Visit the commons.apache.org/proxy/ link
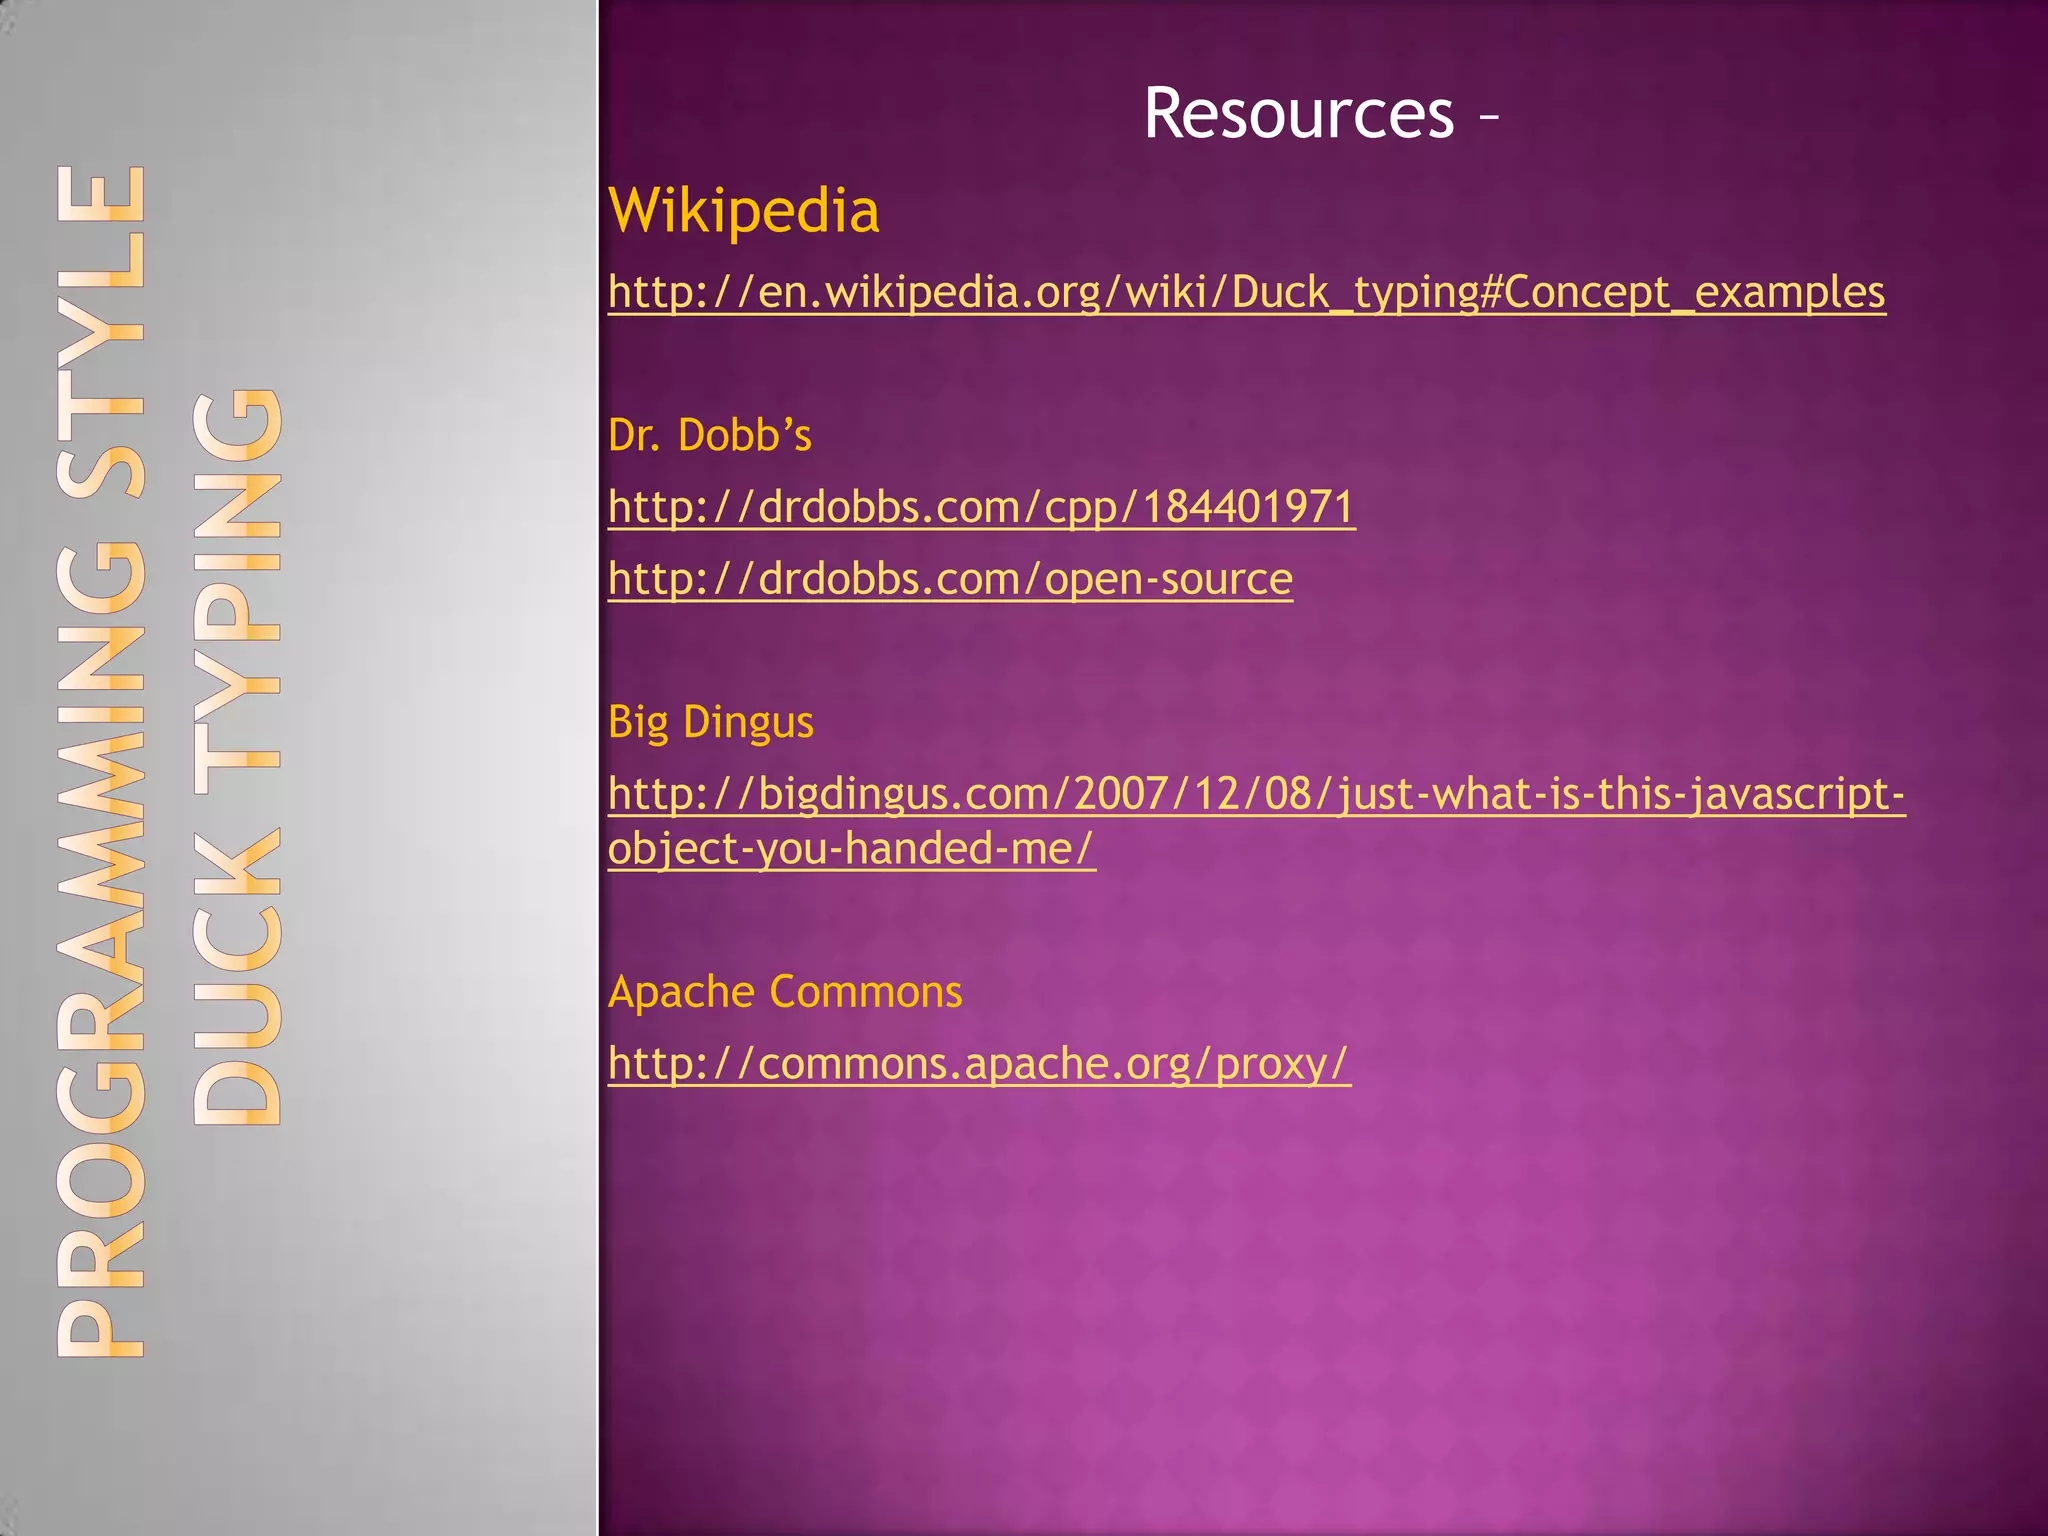2048x1536 pixels. 979,1063
